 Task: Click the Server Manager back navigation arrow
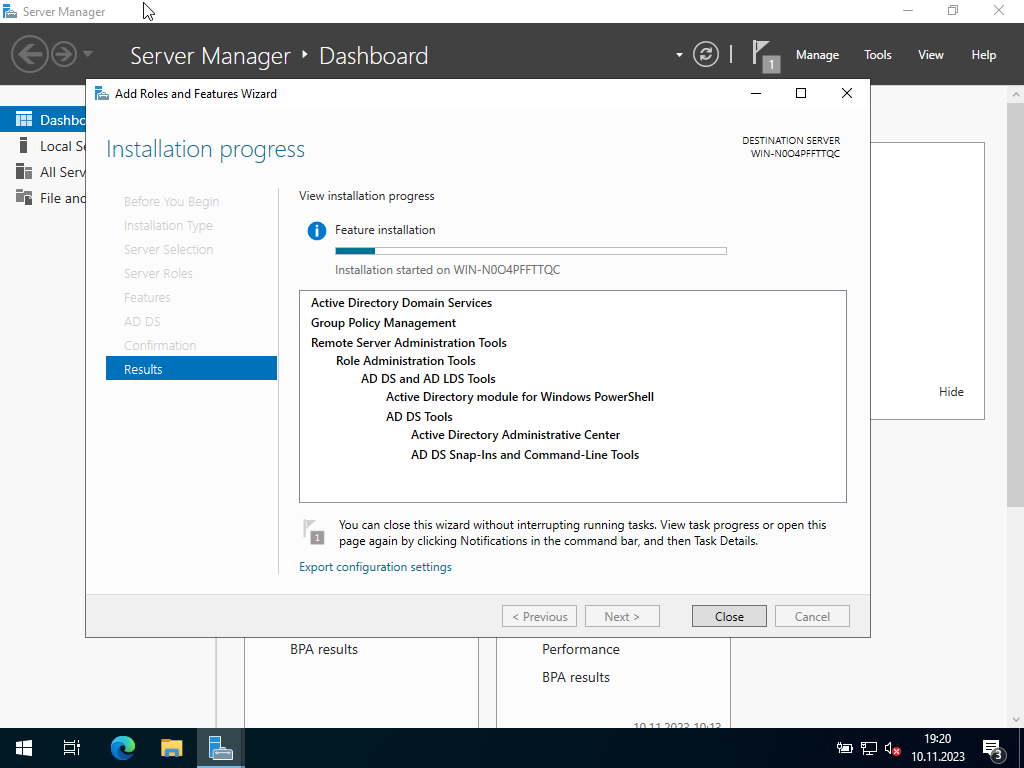tap(29, 54)
